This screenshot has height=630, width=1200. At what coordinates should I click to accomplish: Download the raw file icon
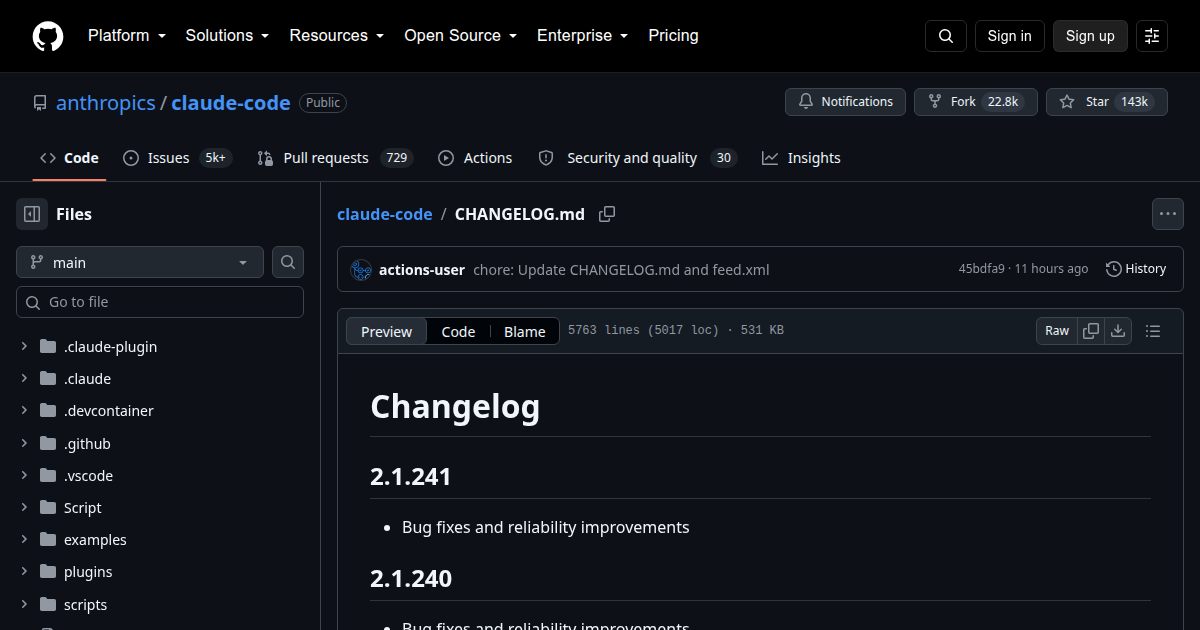pyautogui.click(x=1118, y=331)
